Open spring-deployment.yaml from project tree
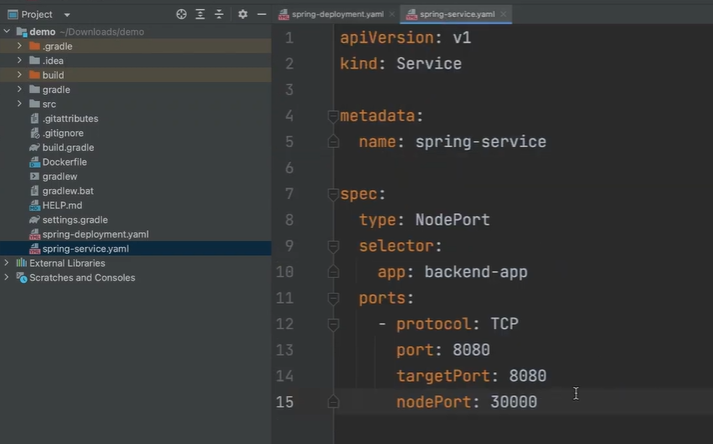 pos(95,234)
